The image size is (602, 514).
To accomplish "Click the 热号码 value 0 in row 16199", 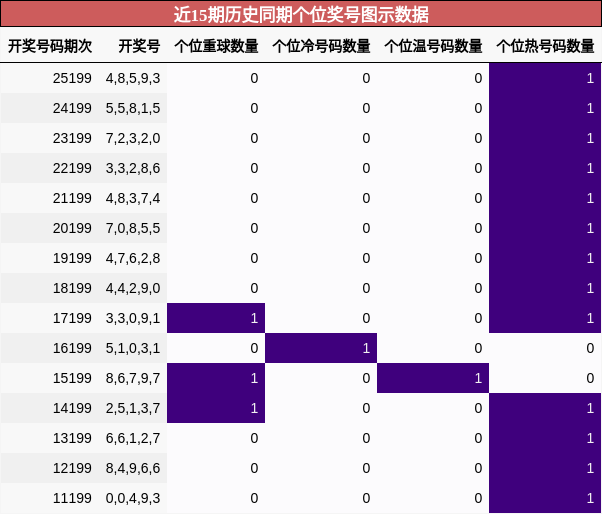I will (x=590, y=348).
